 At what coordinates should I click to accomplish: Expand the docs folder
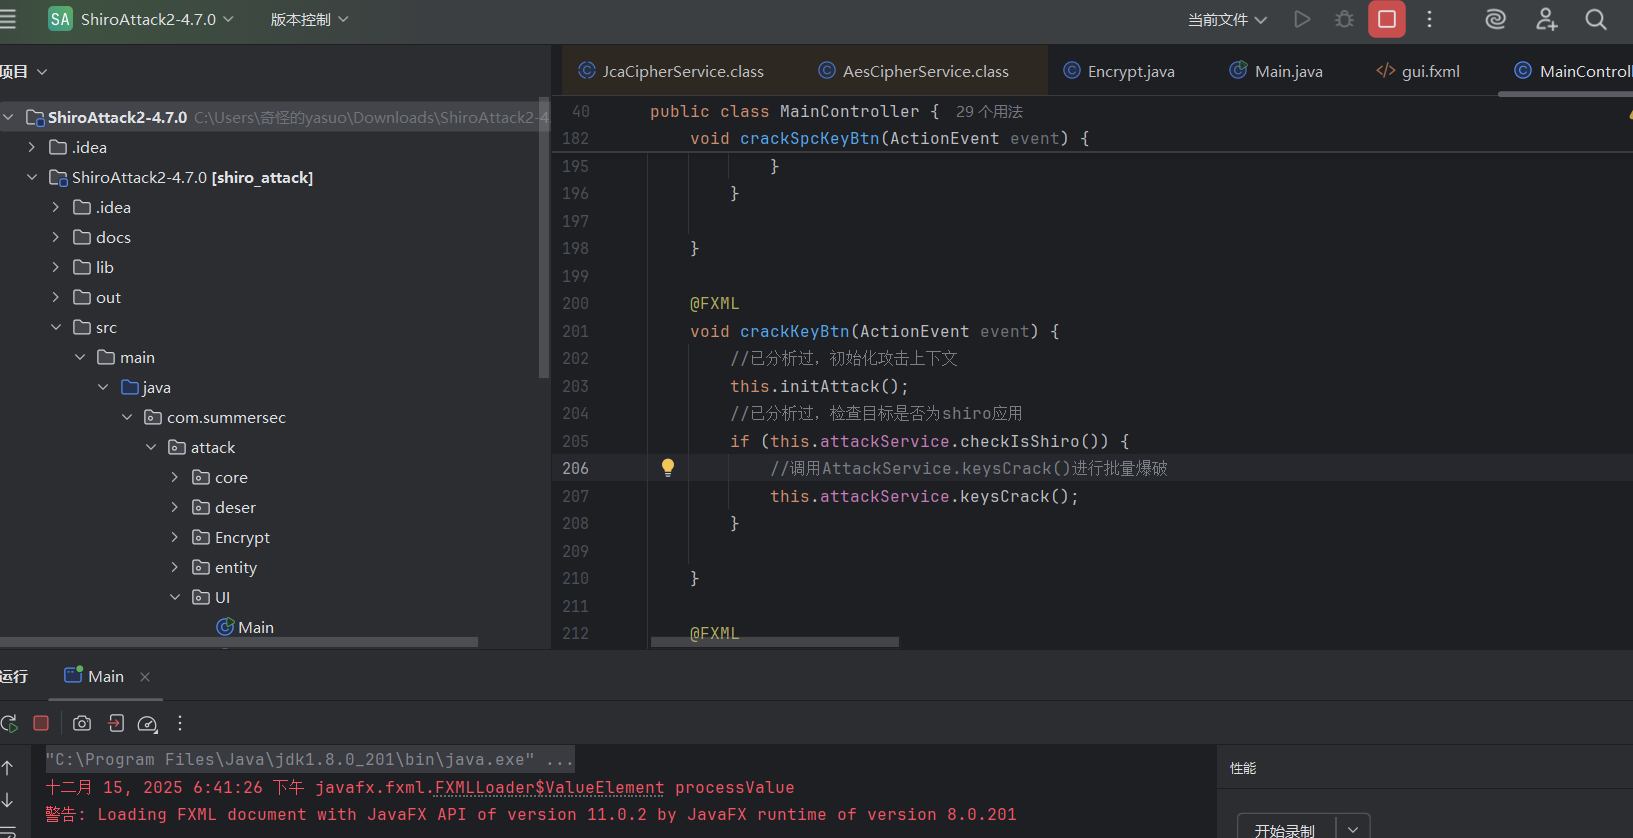[56, 237]
